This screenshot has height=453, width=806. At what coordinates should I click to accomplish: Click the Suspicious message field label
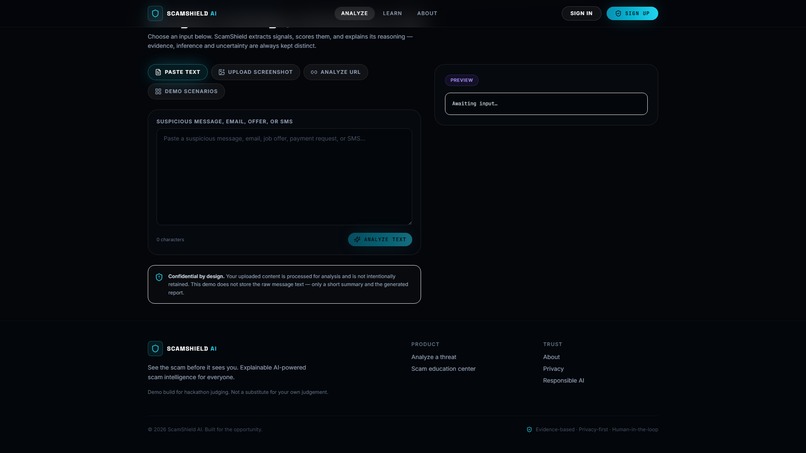point(225,122)
